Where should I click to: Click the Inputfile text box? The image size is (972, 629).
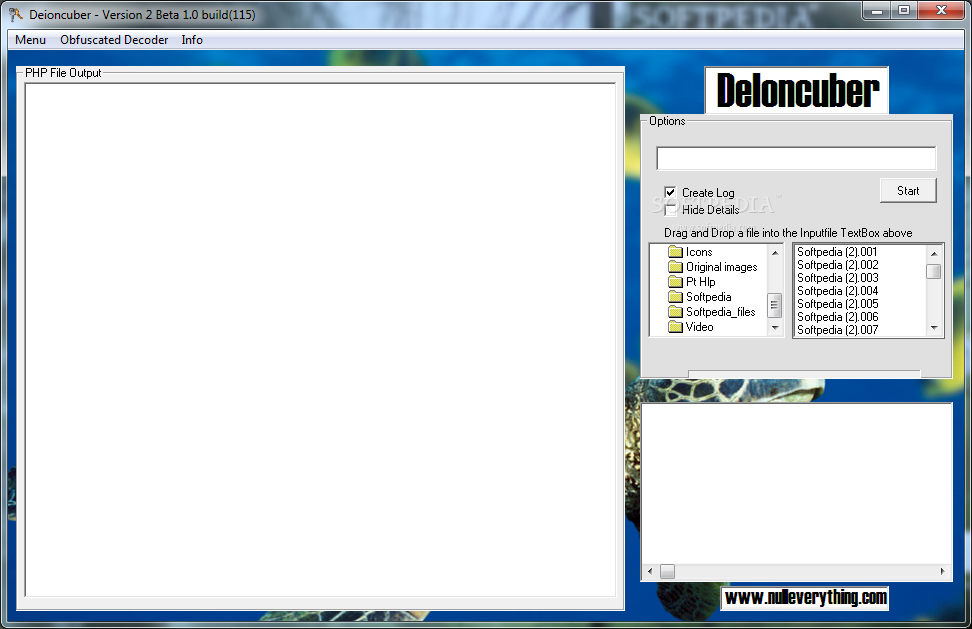(796, 158)
